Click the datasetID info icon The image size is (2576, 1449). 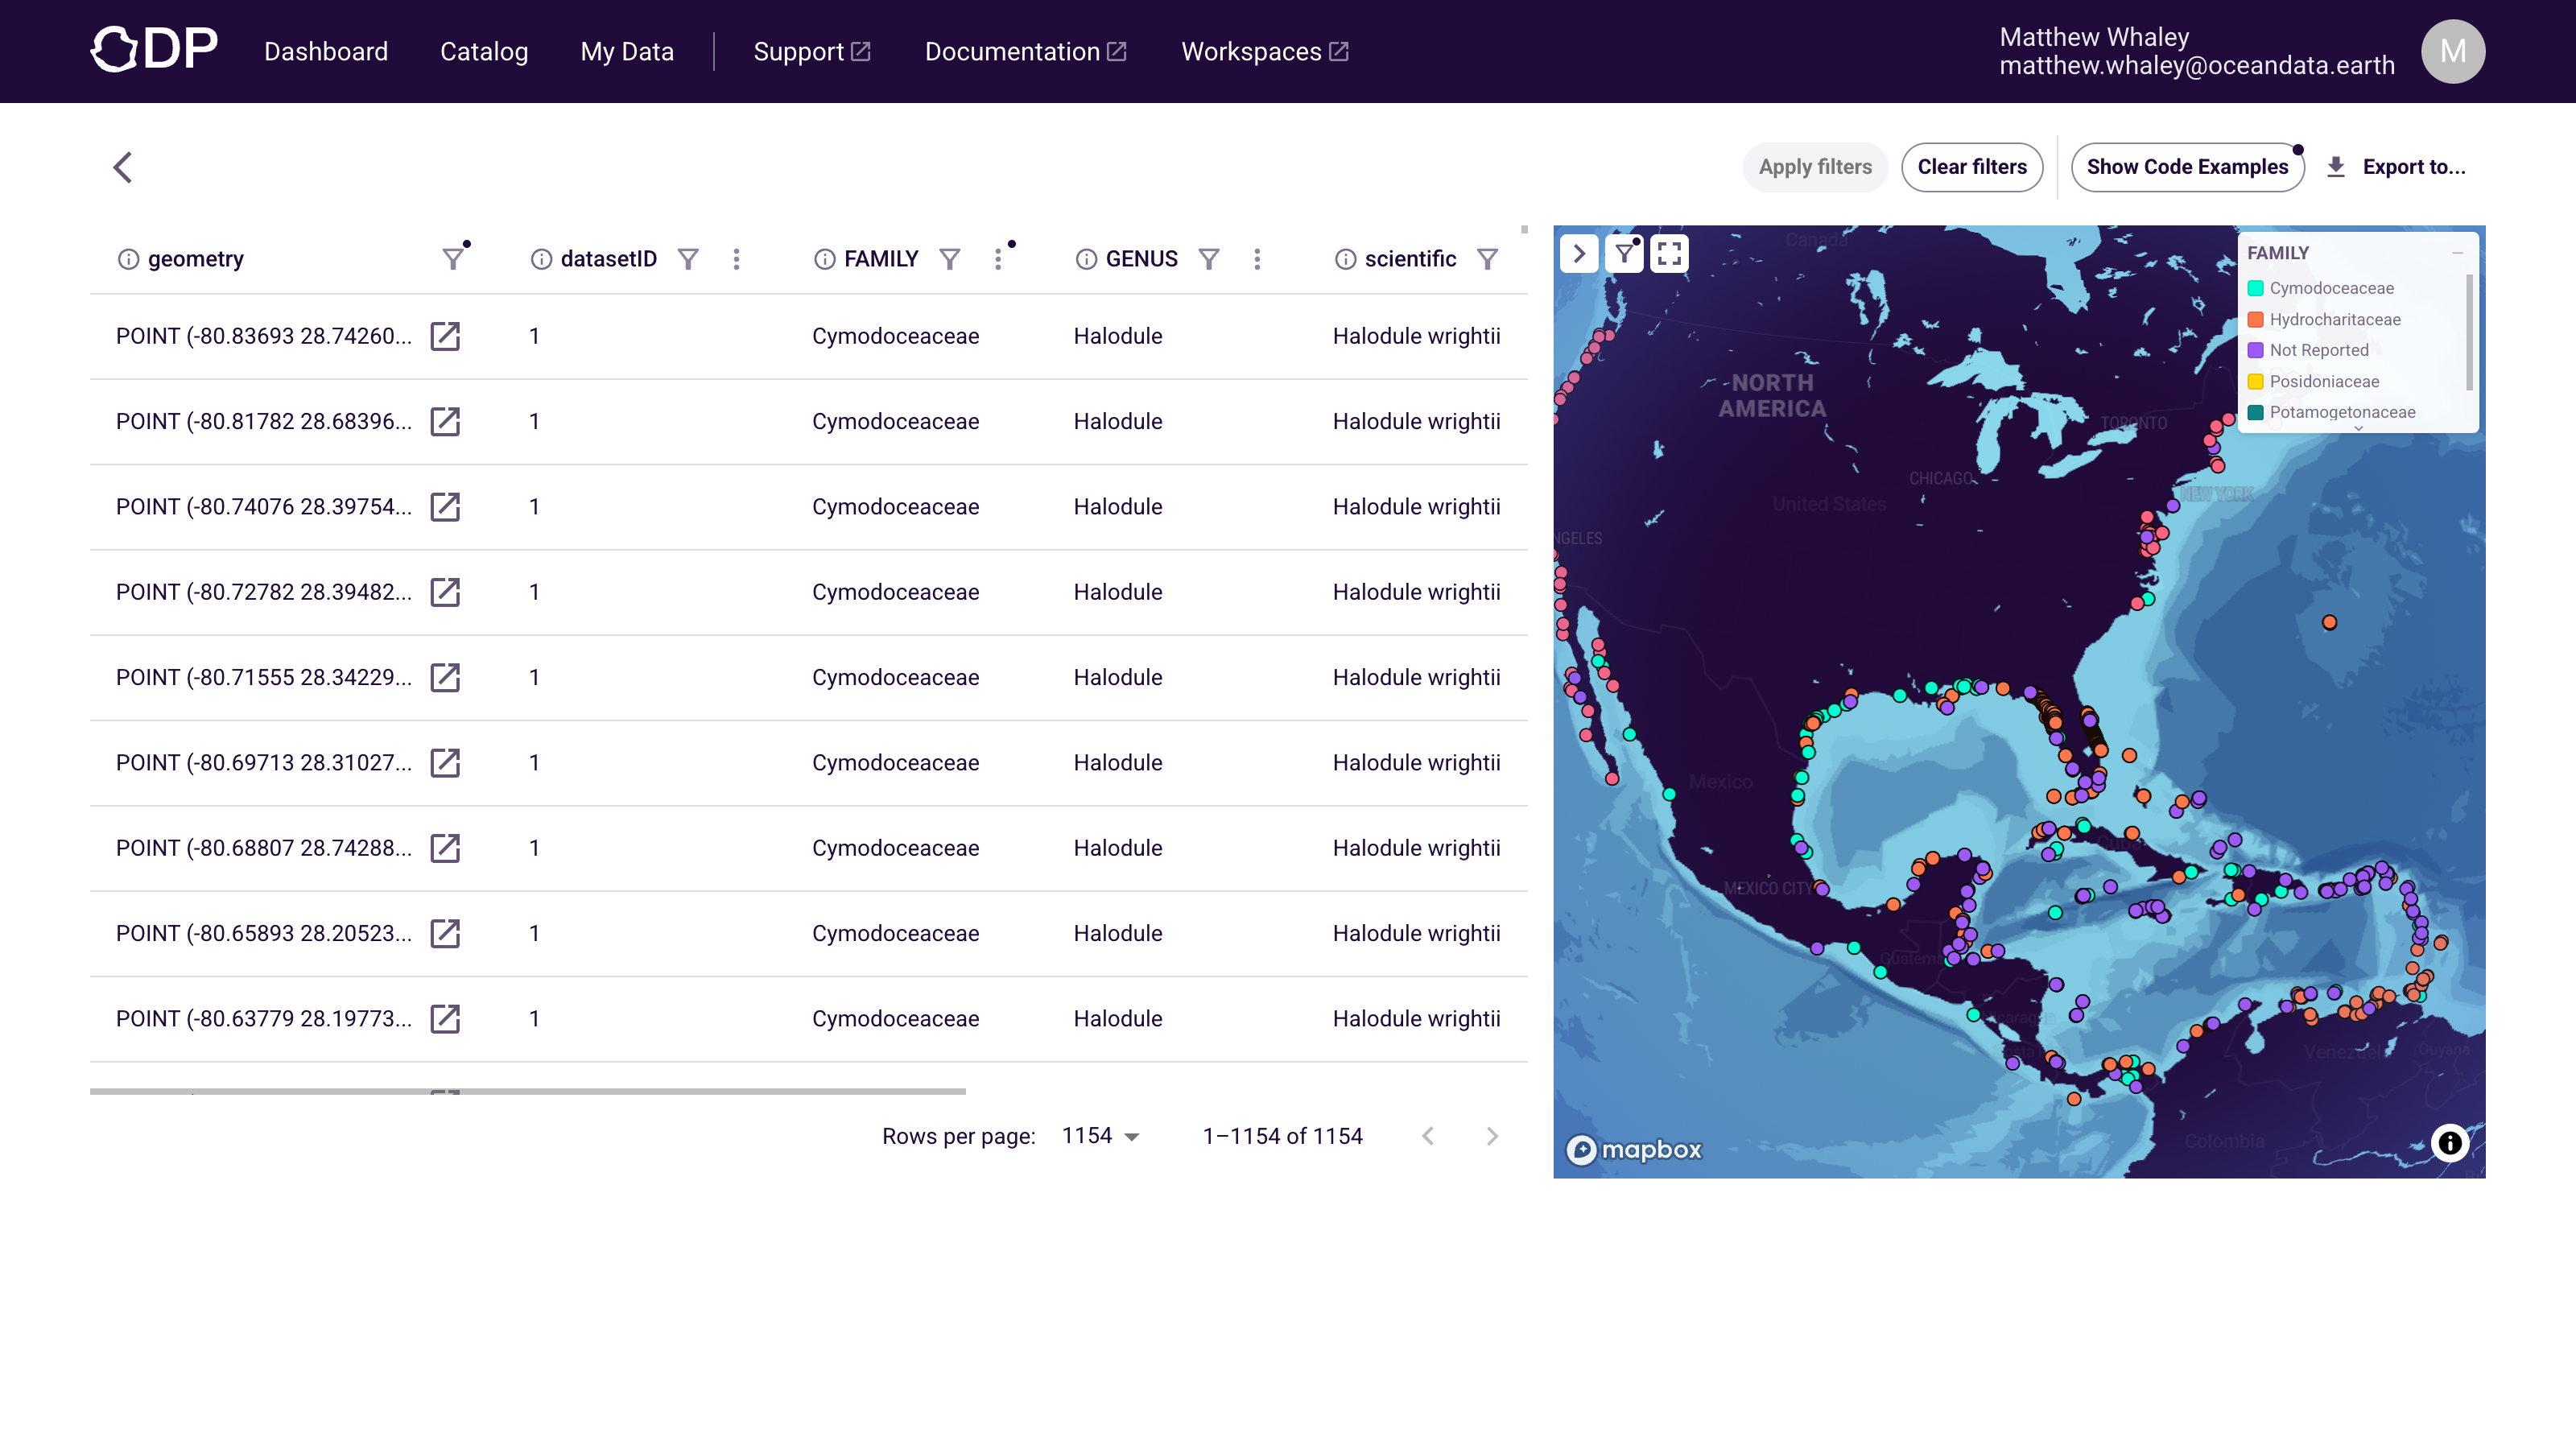541,259
